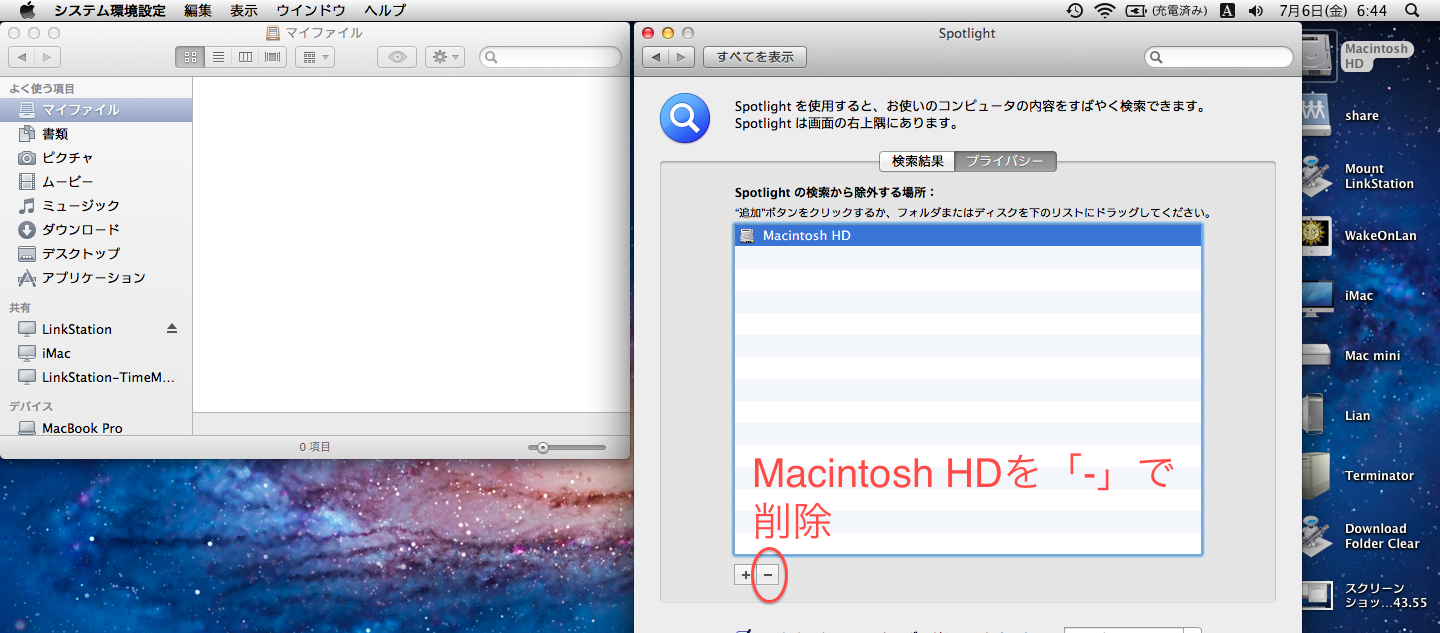Open ダウンロード in Finder sidebar
1440x633 pixels.
[x=96, y=230]
